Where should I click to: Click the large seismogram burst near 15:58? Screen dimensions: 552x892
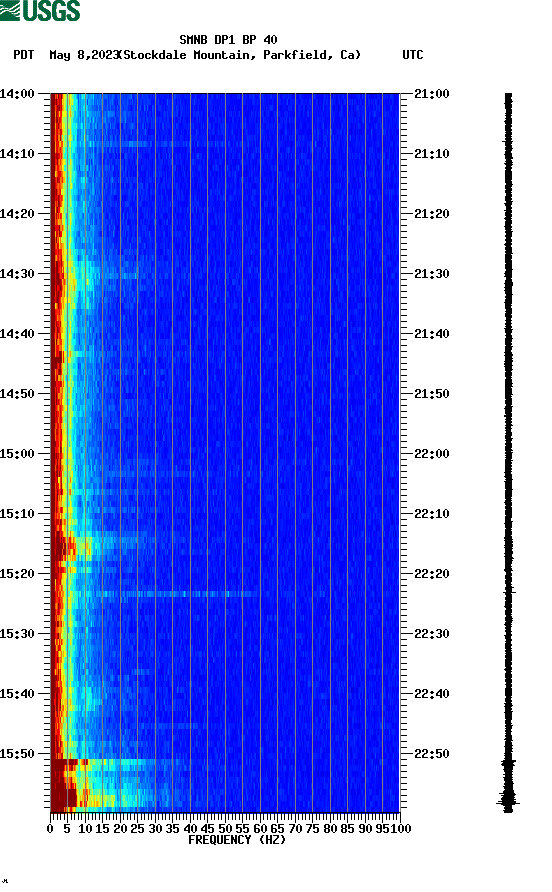(x=508, y=799)
